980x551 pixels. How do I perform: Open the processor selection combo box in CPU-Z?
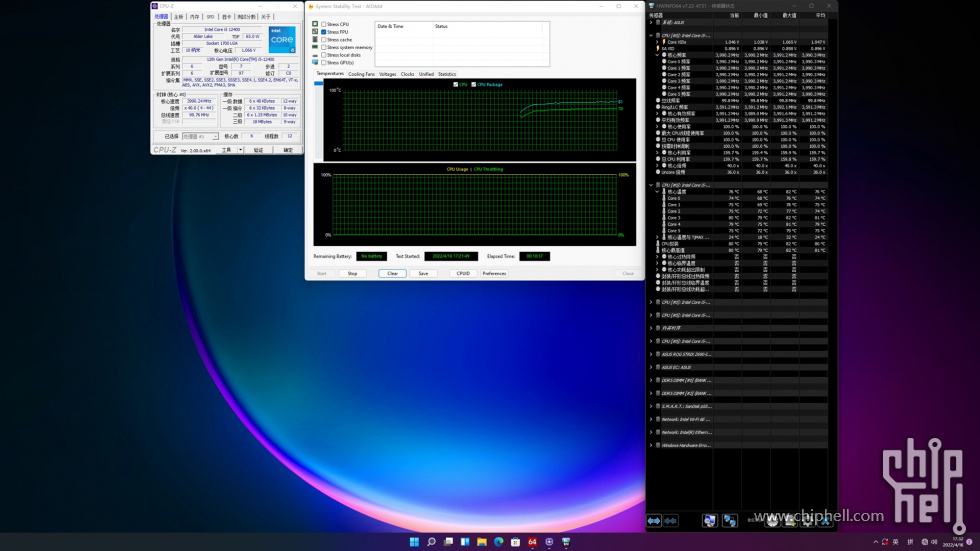coord(200,136)
